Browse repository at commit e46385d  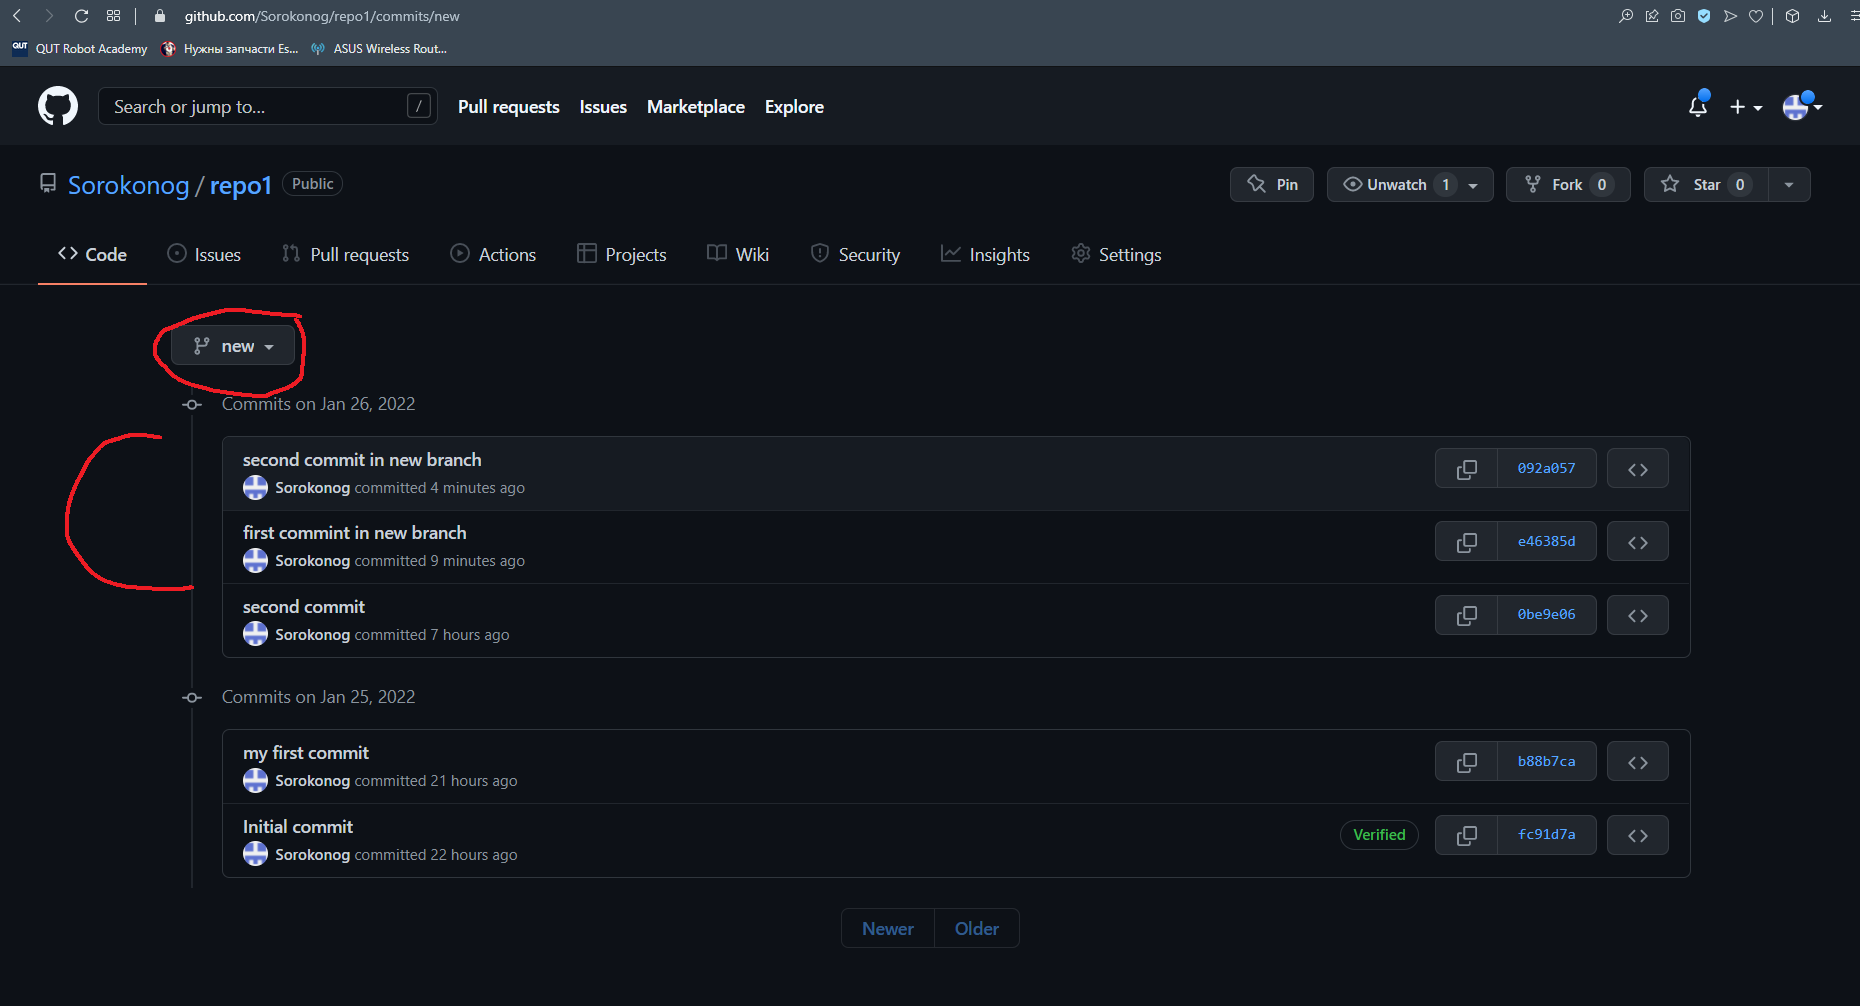[x=1637, y=542]
